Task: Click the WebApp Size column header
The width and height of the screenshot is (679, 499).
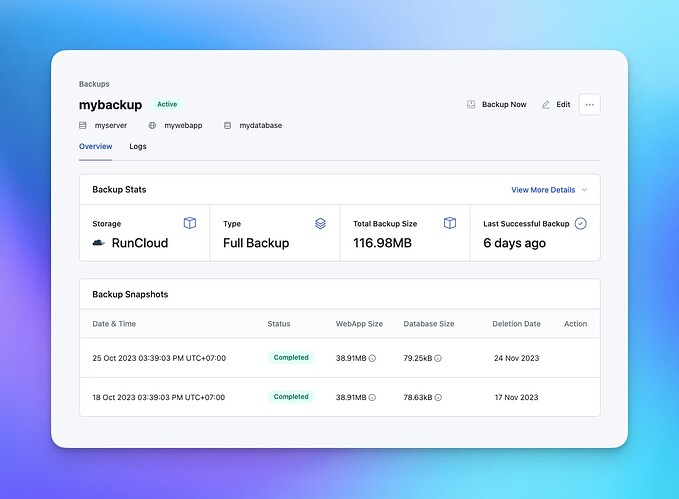Action: [x=359, y=324]
